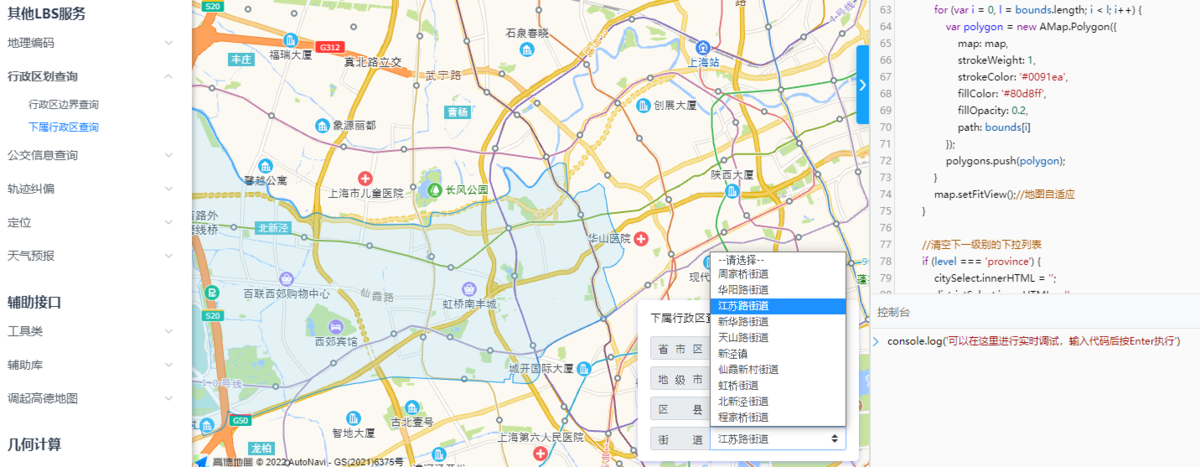Click the 长风公园 park icon
1200x467 pixels.
click(x=435, y=189)
